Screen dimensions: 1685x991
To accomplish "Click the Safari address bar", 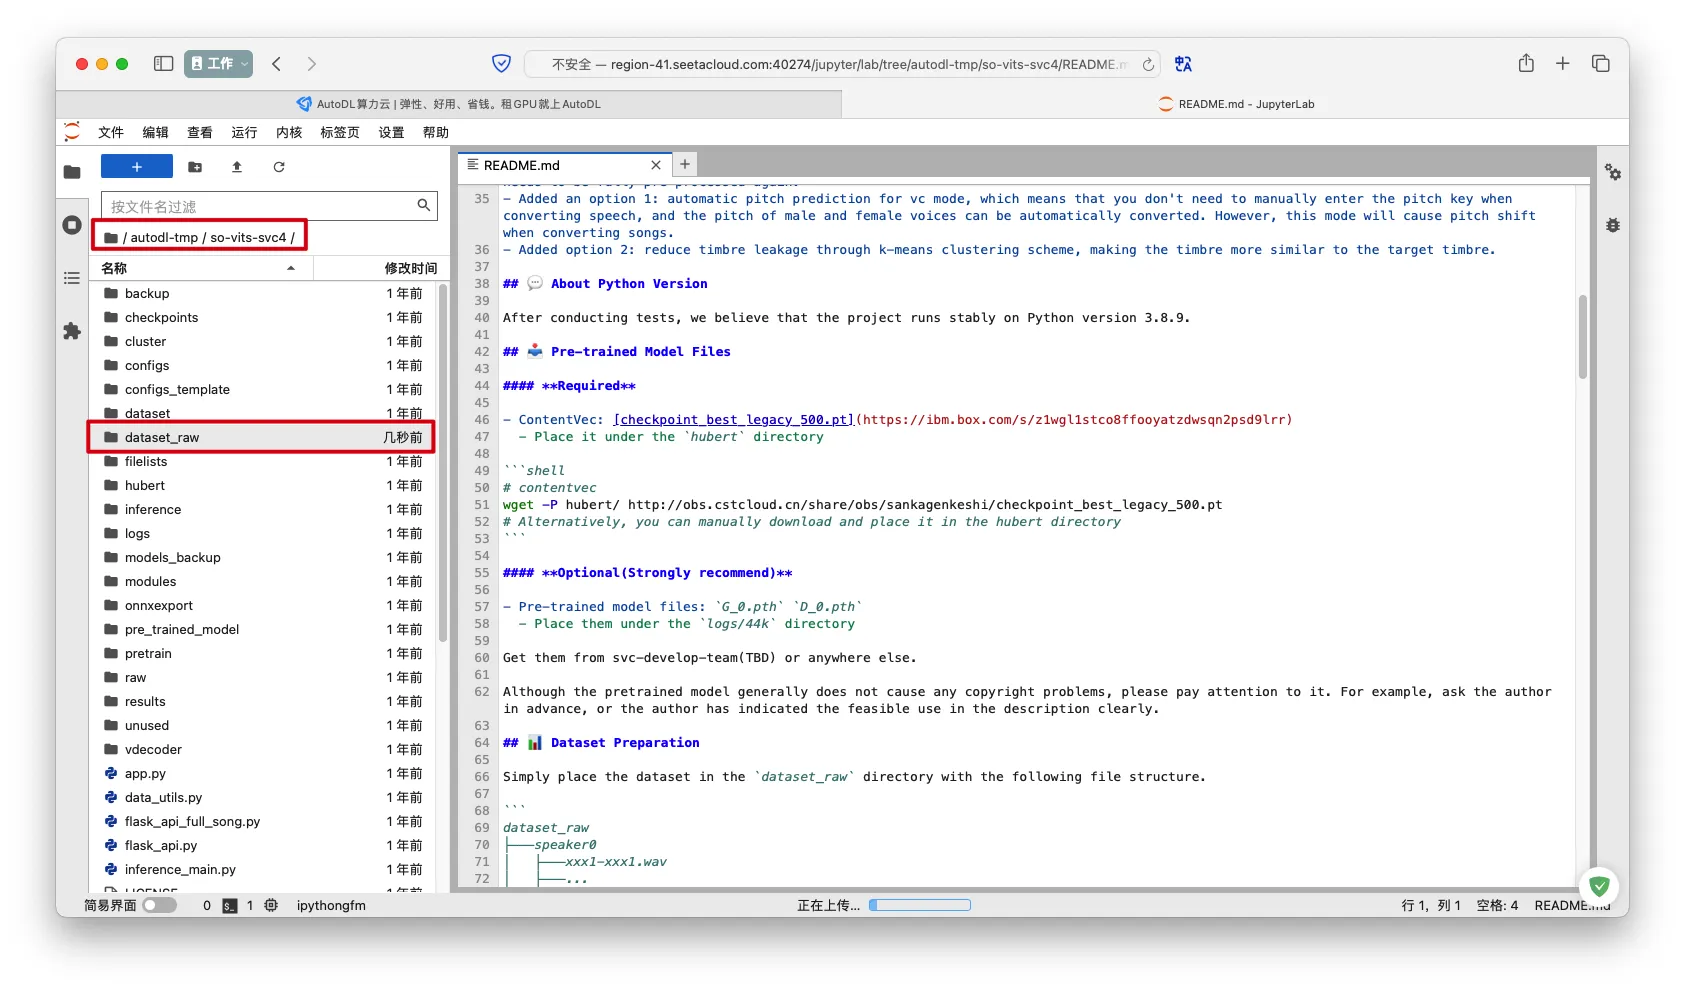I will pos(842,64).
